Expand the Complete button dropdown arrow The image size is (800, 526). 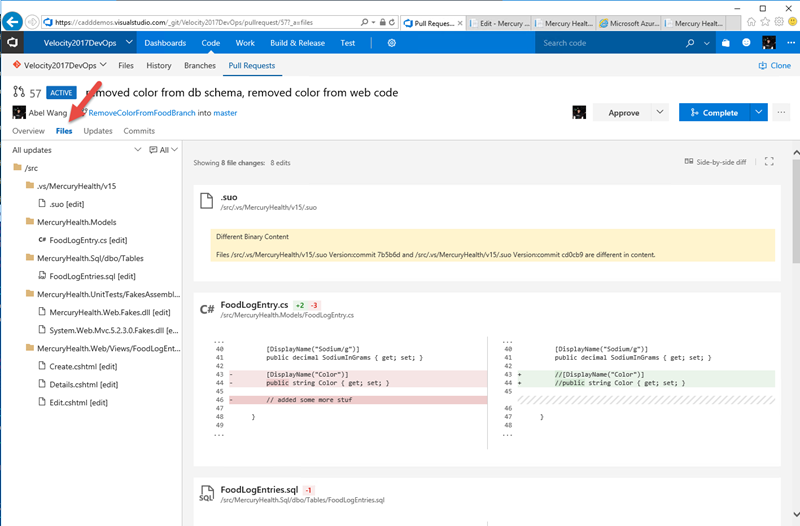[759, 112]
